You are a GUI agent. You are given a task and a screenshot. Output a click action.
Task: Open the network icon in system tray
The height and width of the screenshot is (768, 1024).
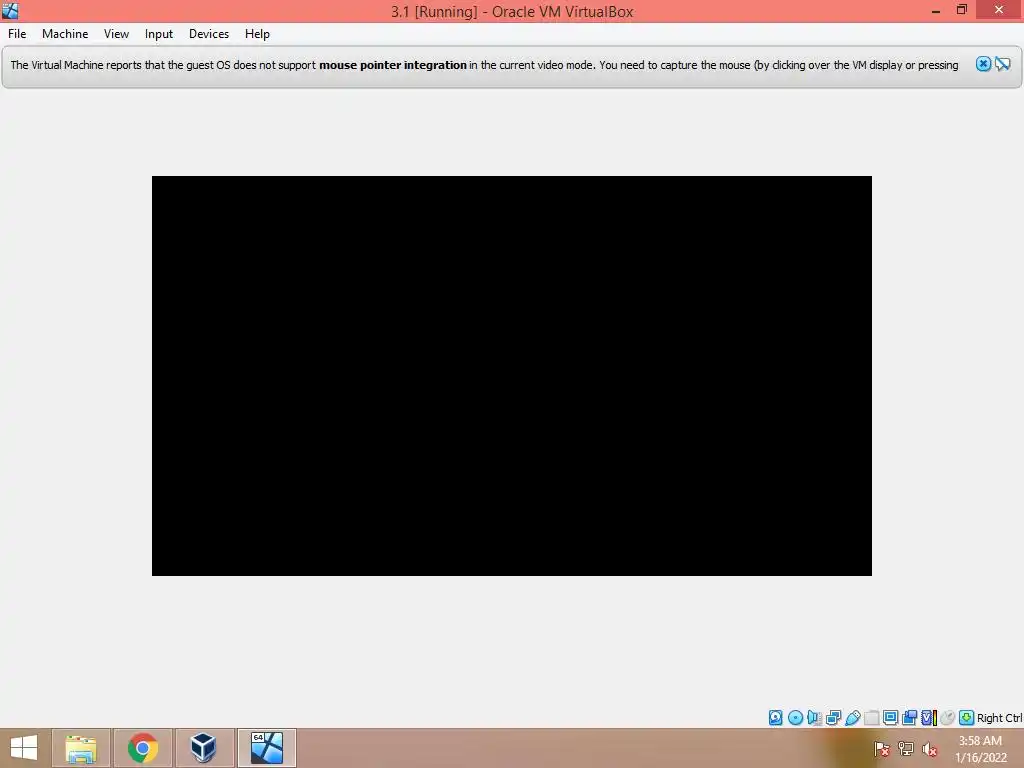click(906, 749)
